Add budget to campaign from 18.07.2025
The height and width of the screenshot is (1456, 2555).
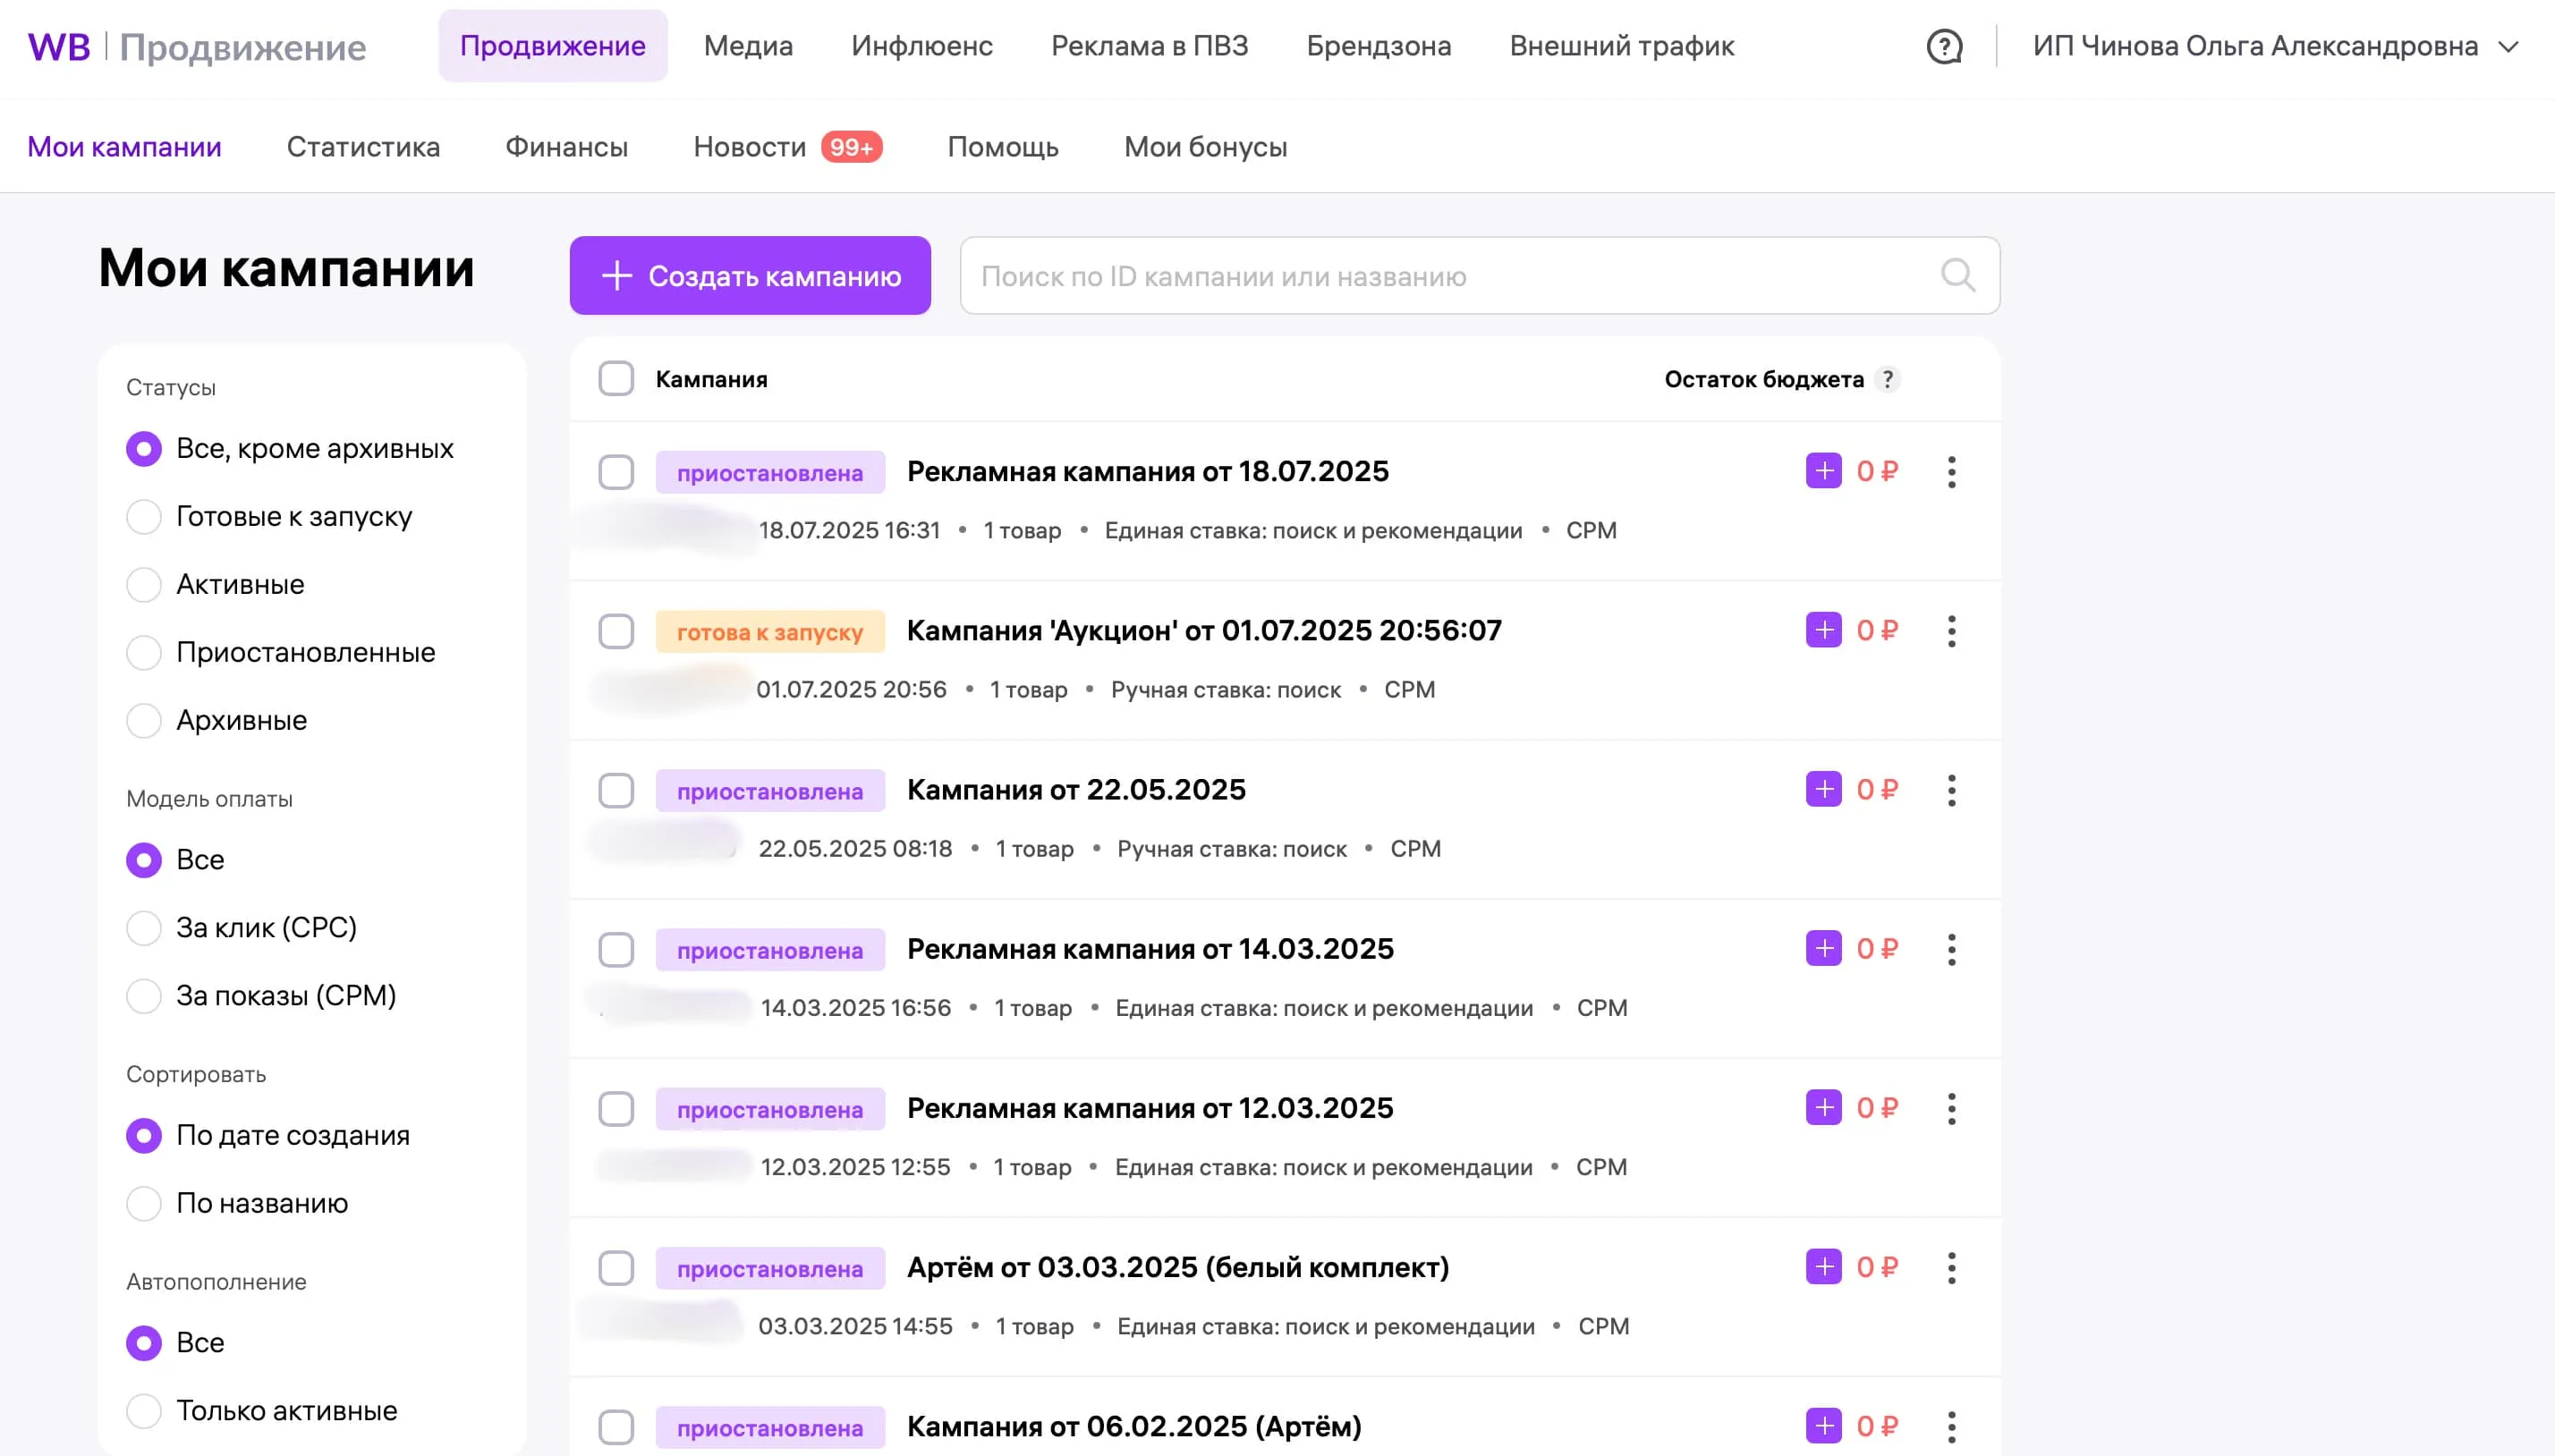(1823, 471)
